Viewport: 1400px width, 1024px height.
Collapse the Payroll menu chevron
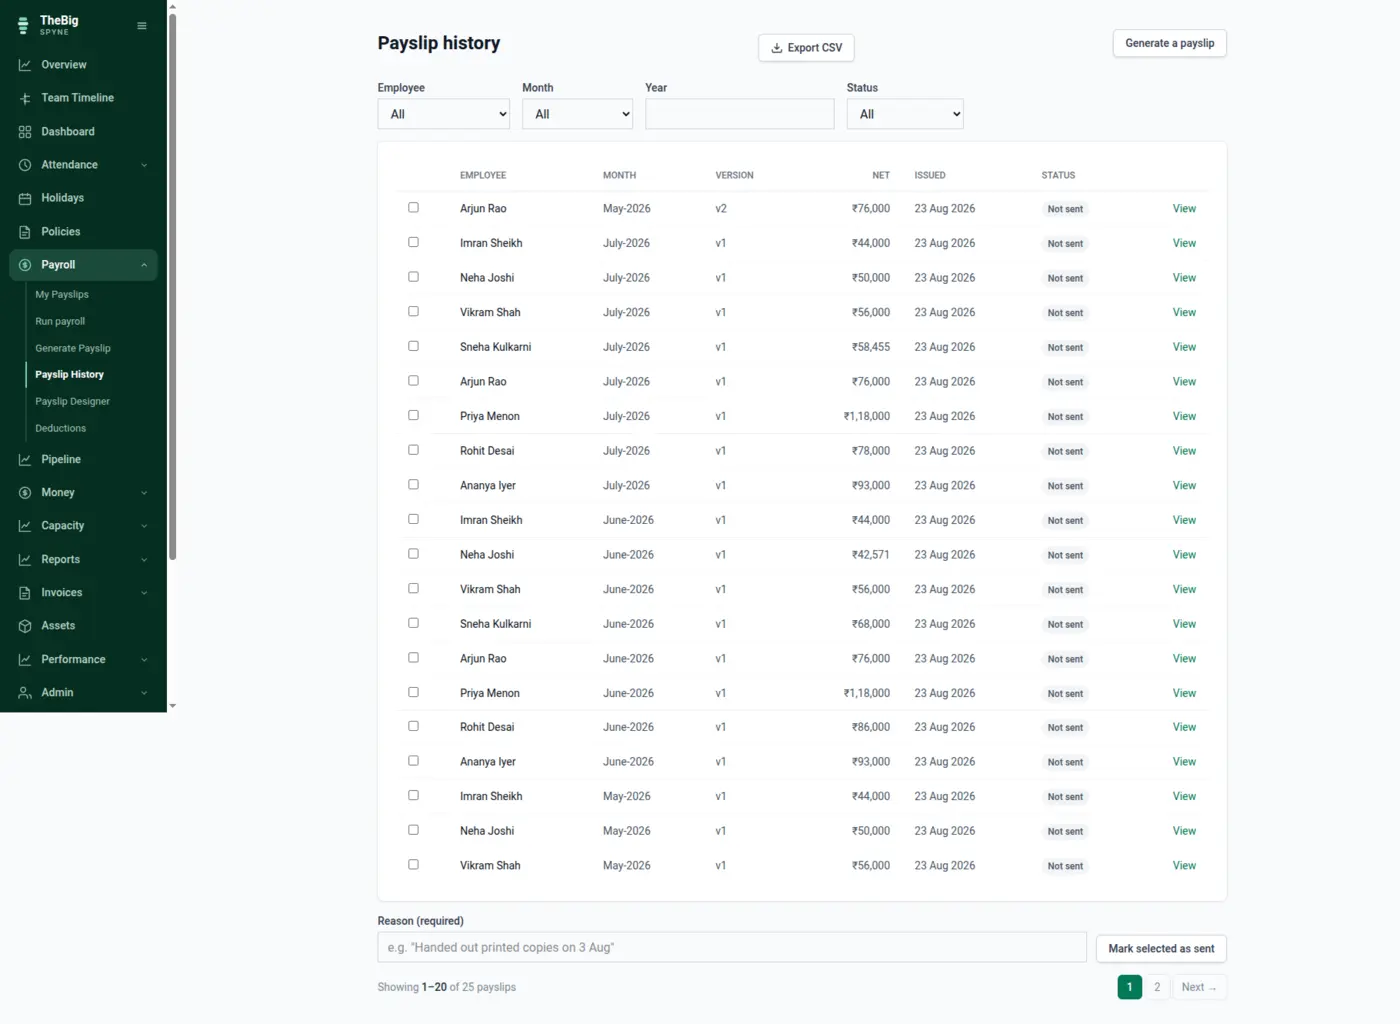click(x=144, y=265)
